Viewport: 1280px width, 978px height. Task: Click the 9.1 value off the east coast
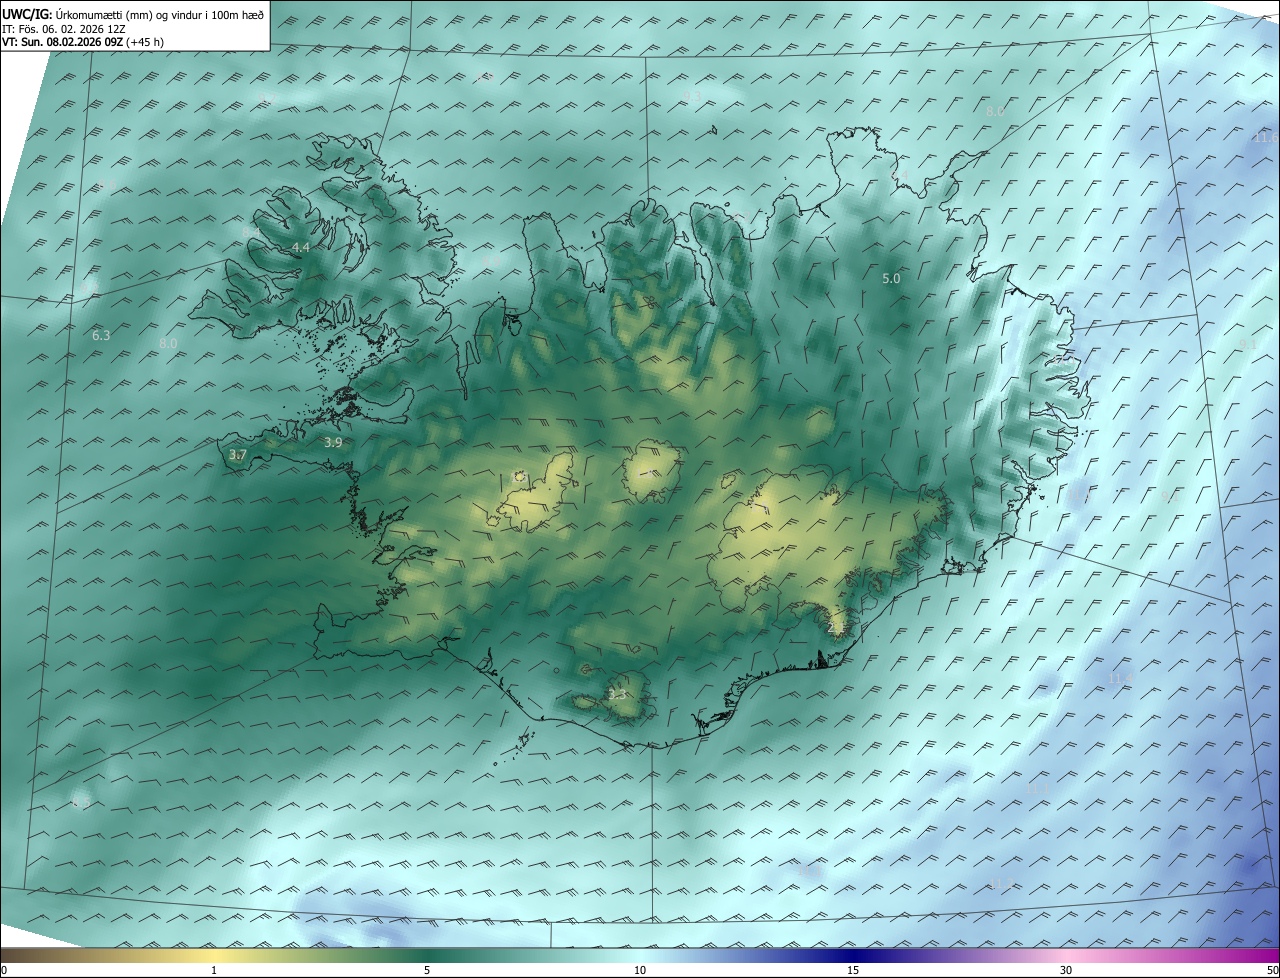pyautogui.click(x=1248, y=344)
